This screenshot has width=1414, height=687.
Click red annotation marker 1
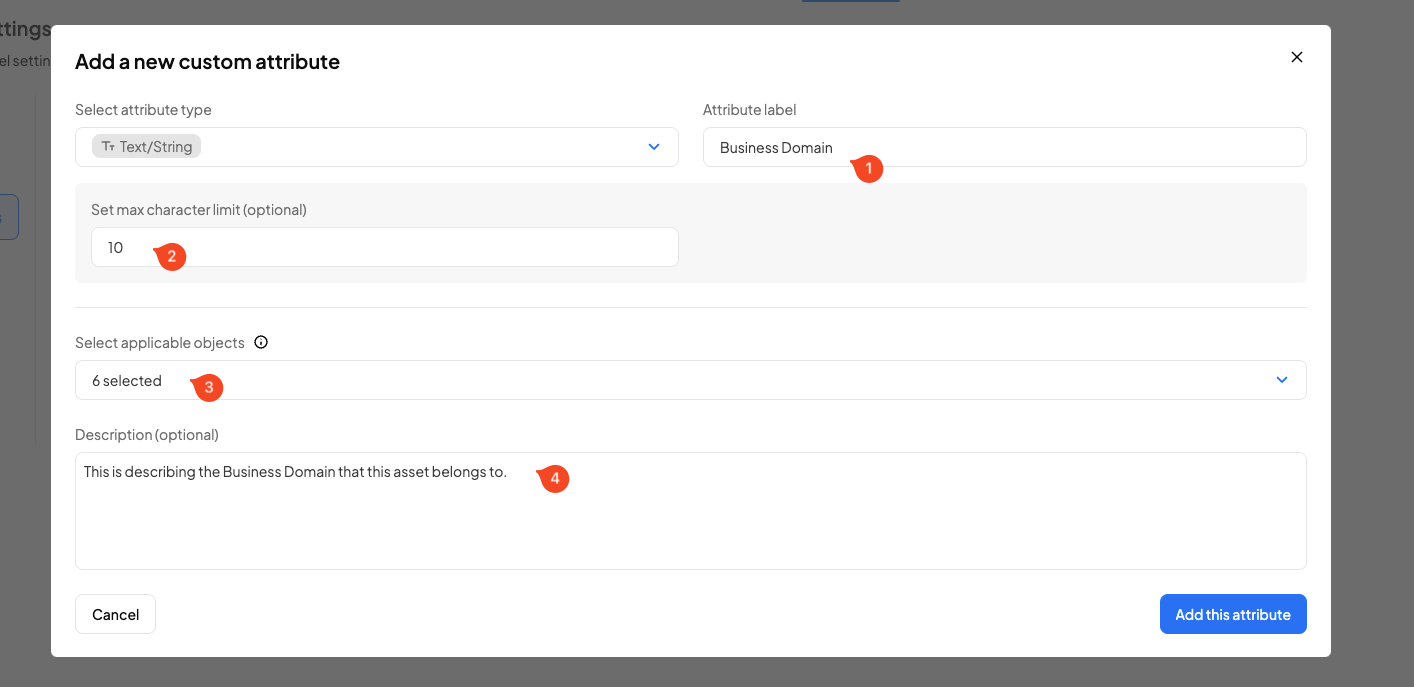pos(867,169)
